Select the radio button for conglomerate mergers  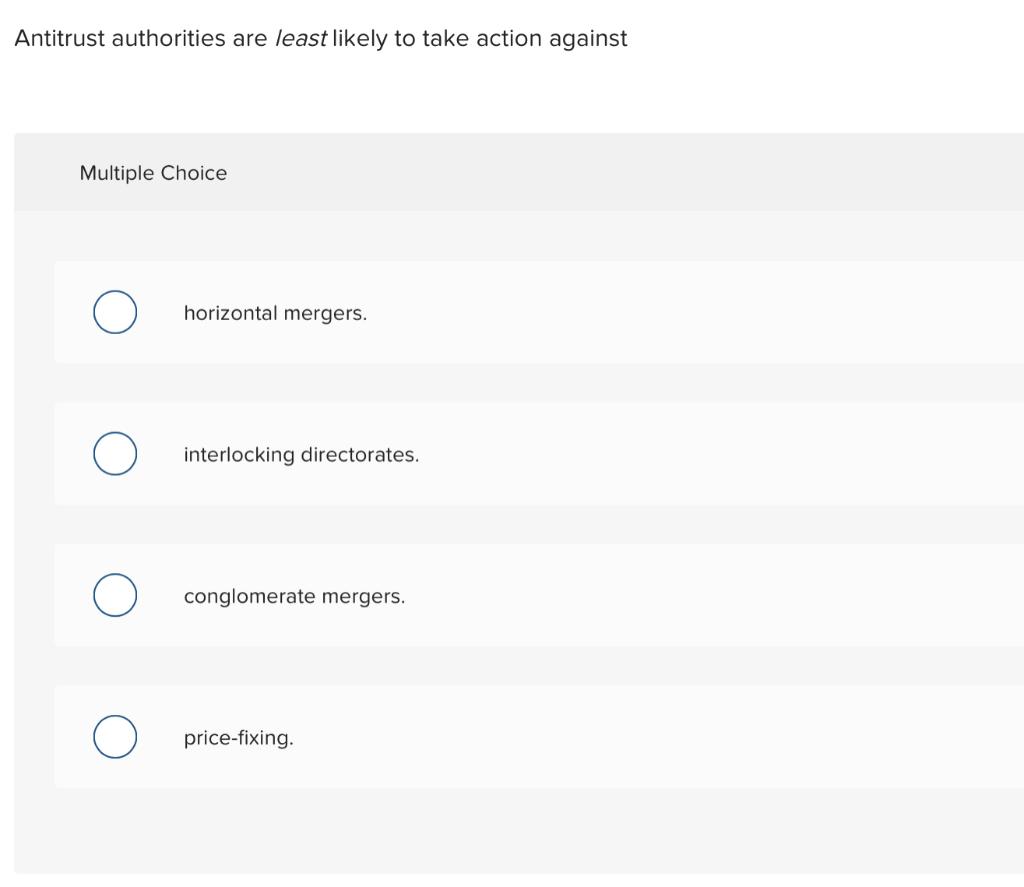tap(114, 595)
